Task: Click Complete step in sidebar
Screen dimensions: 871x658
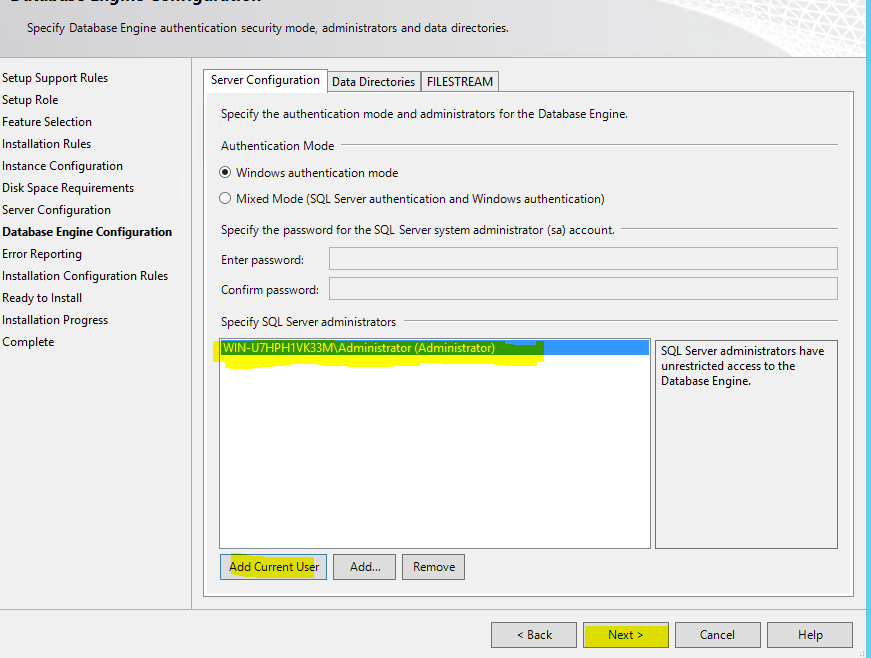Action: point(28,342)
